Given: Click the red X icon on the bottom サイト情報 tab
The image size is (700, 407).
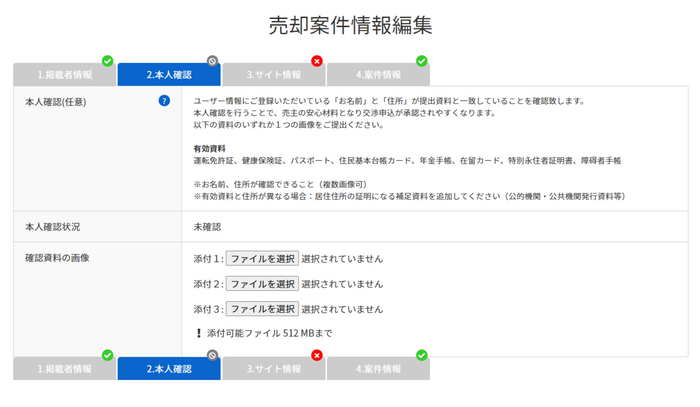Looking at the screenshot, I should [317, 355].
